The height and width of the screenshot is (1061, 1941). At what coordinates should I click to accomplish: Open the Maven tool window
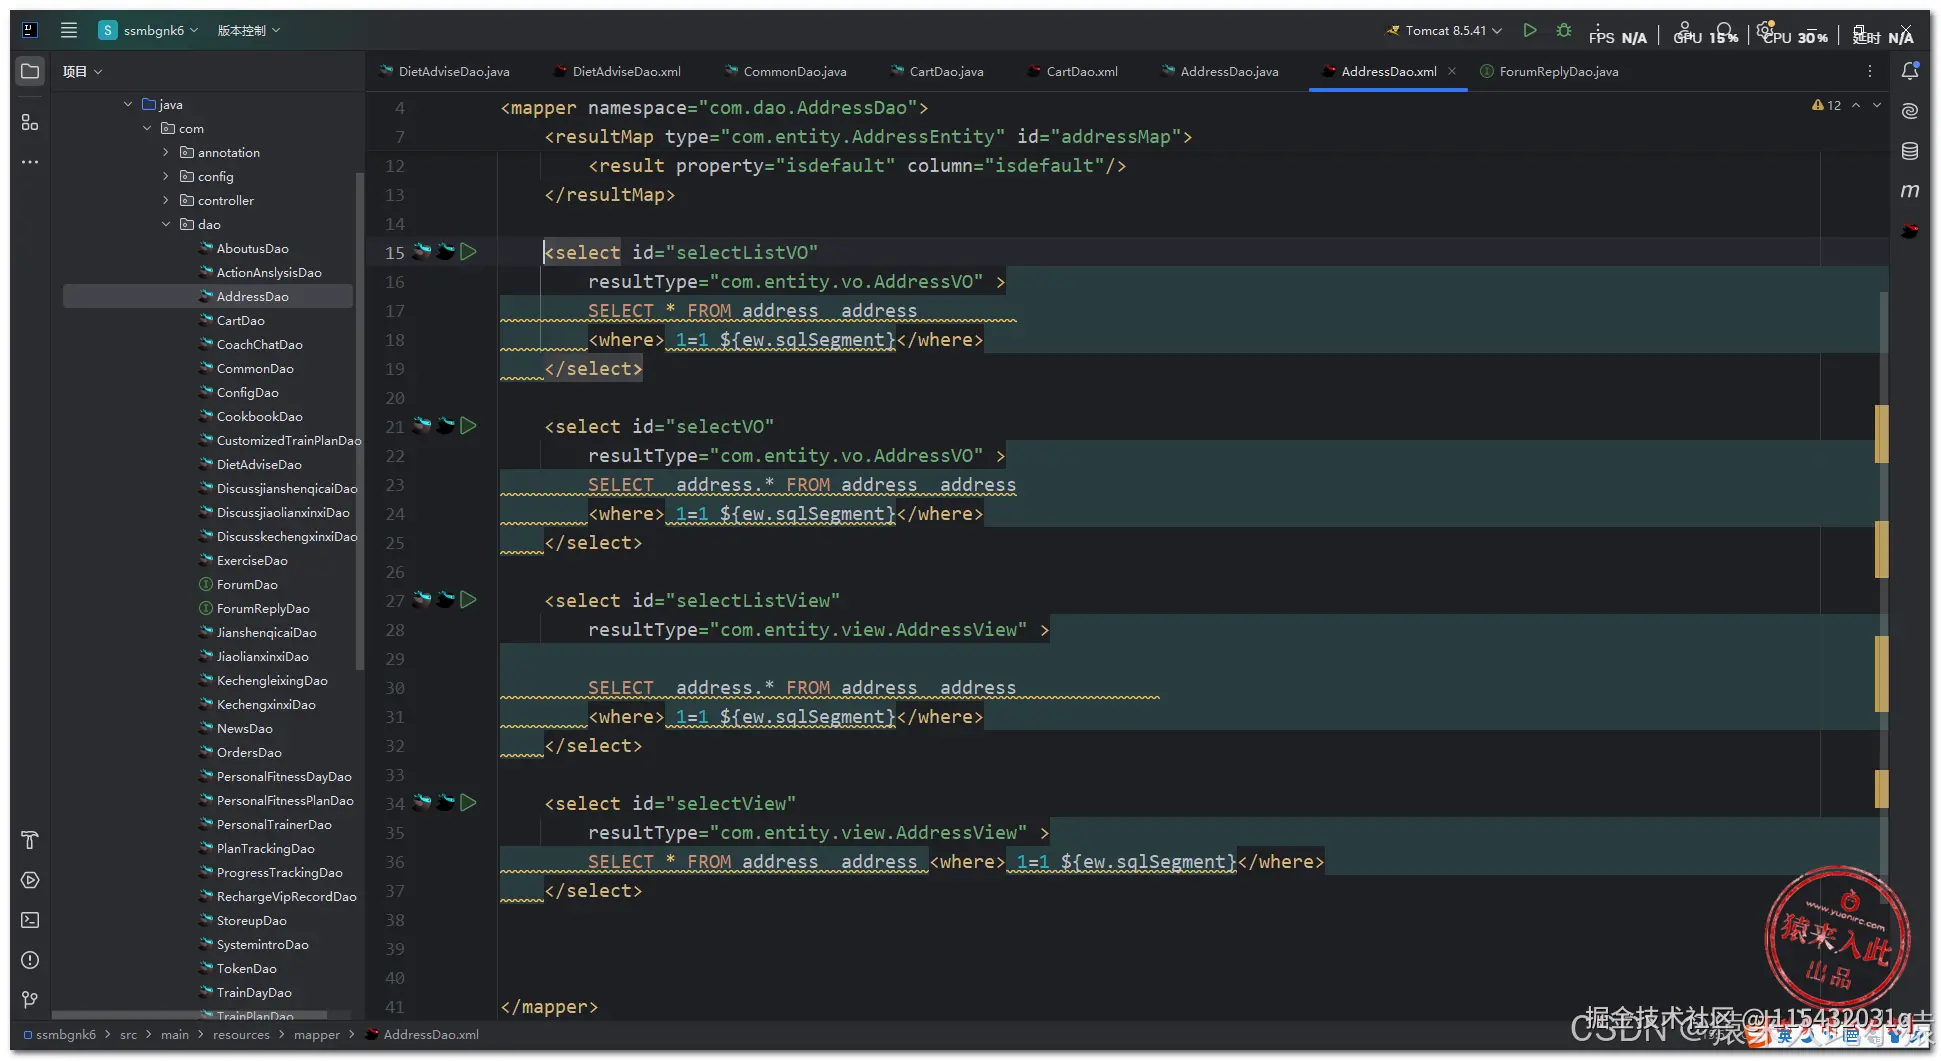pyautogui.click(x=1910, y=191)
